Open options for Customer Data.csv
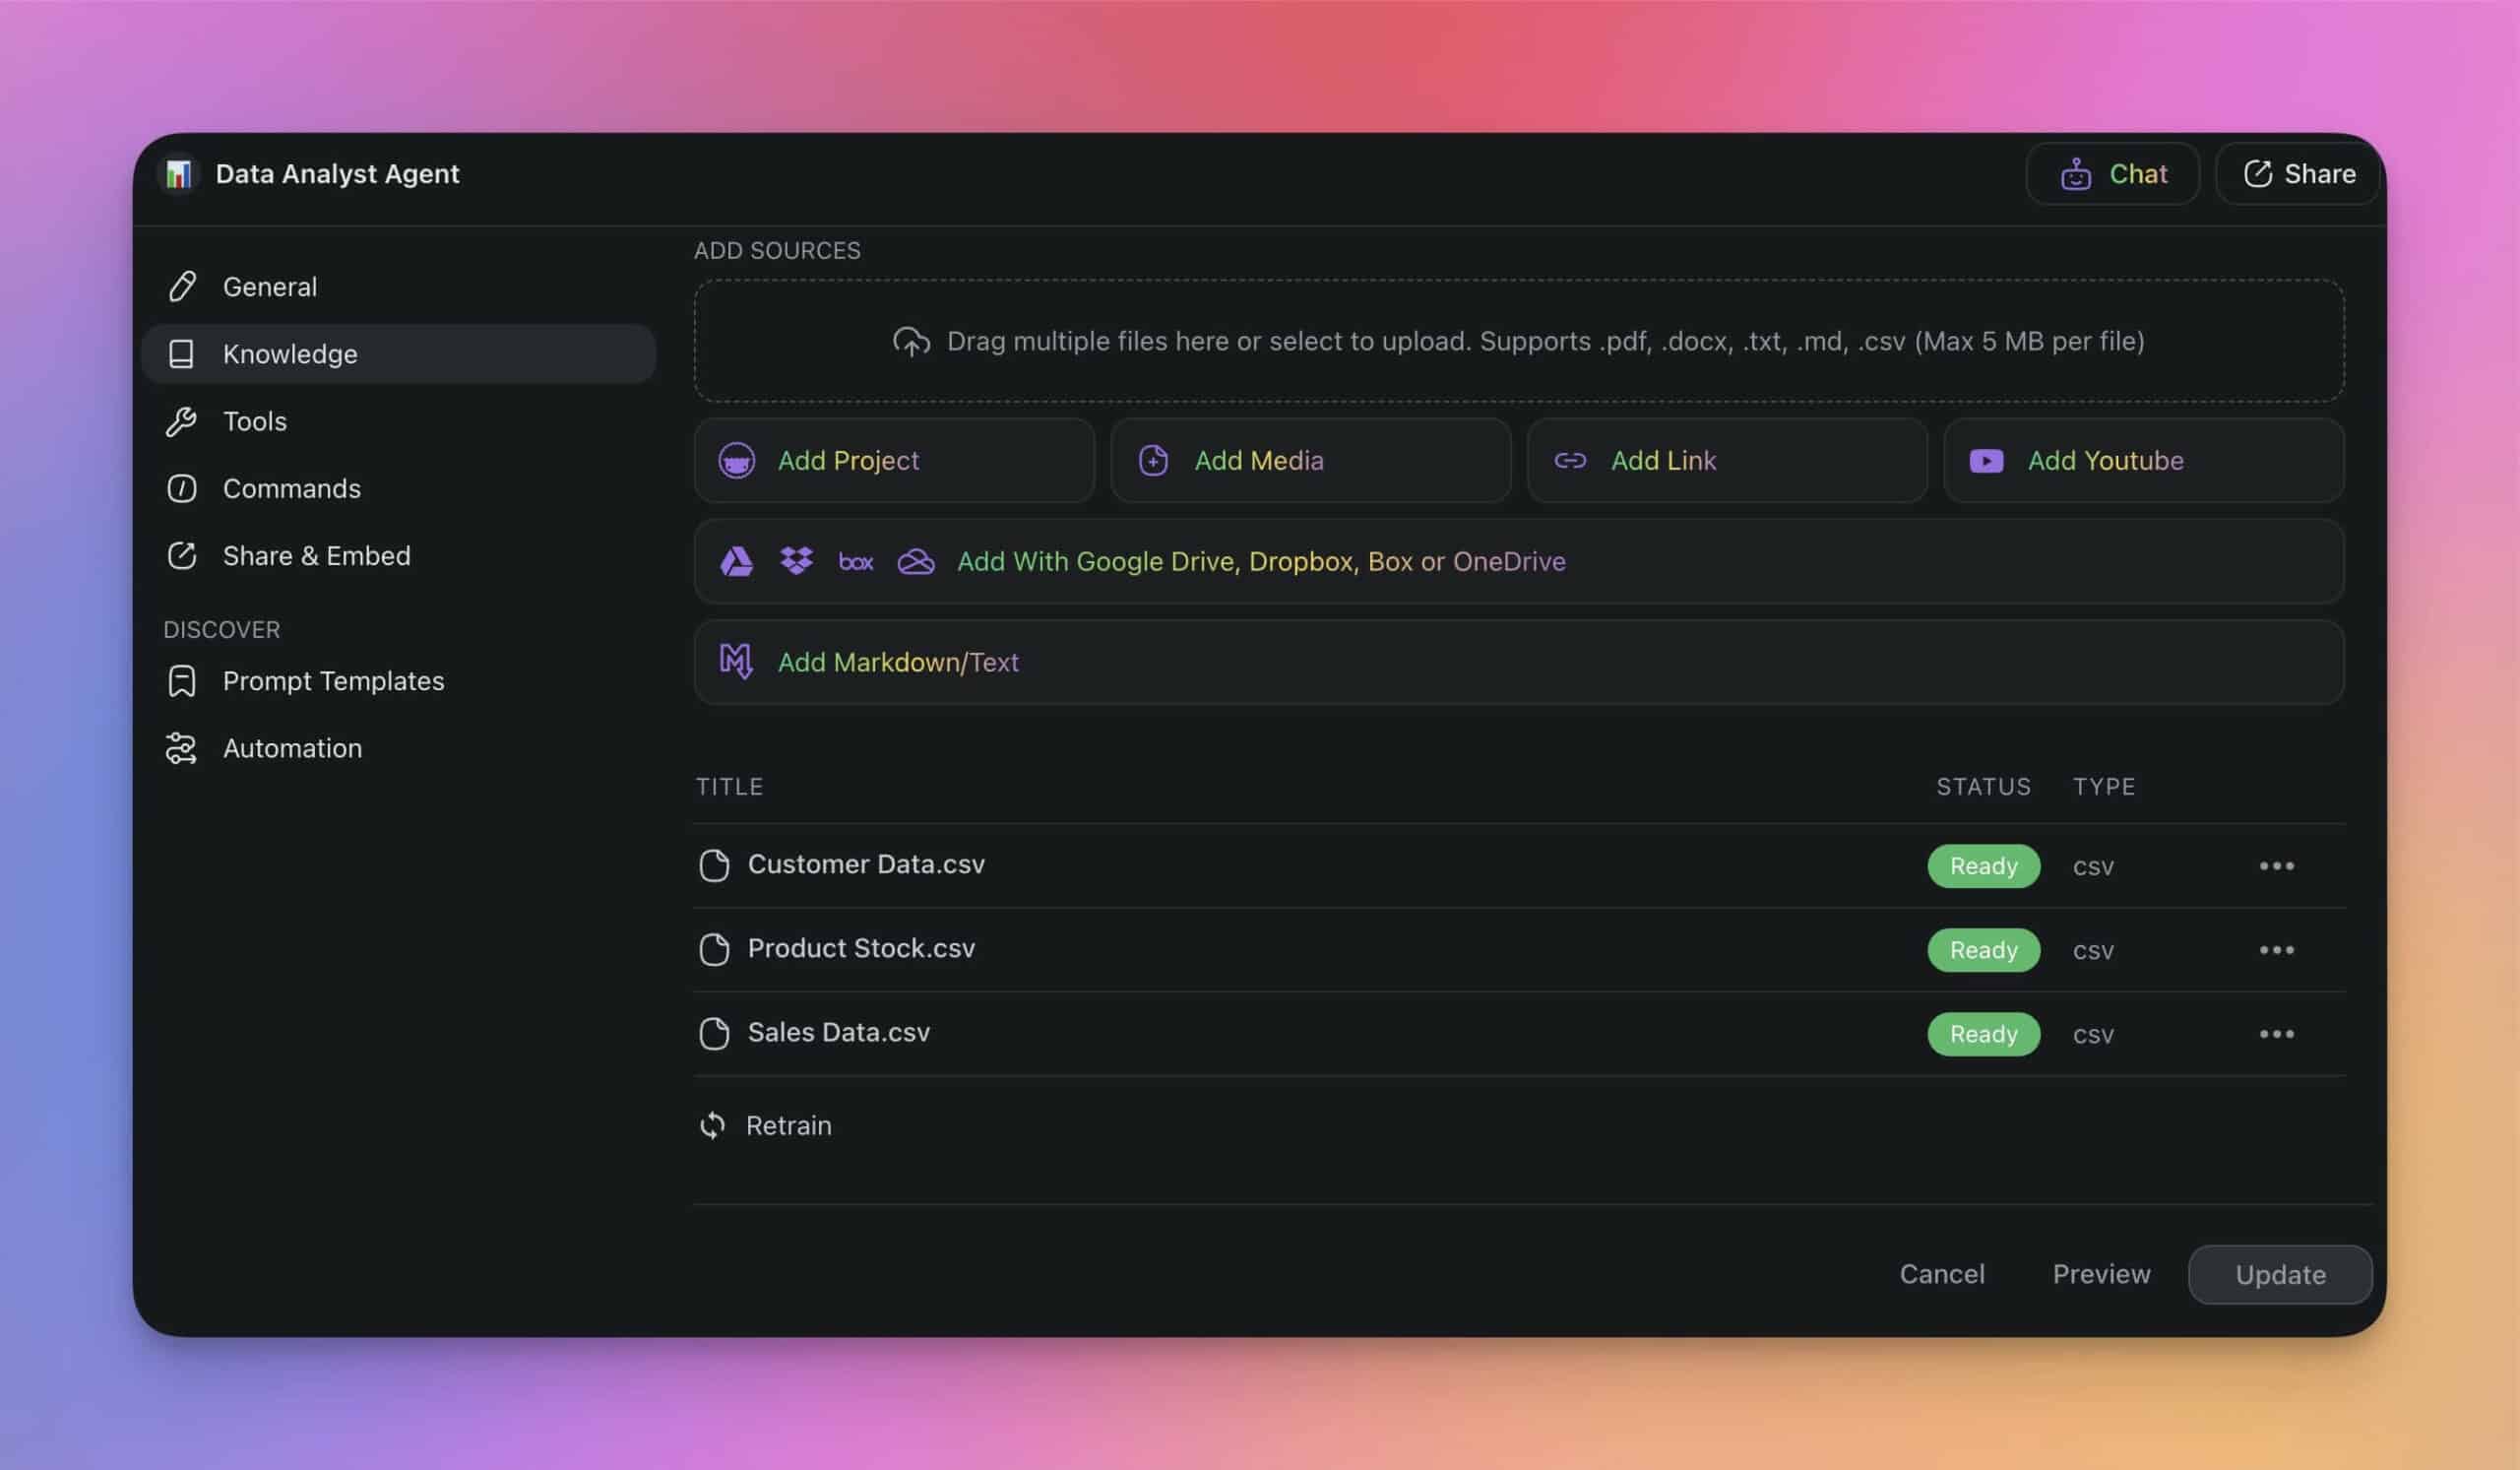Image resolution: width=2520 pixels, height=1470 pixels. tap(2277, 864)
